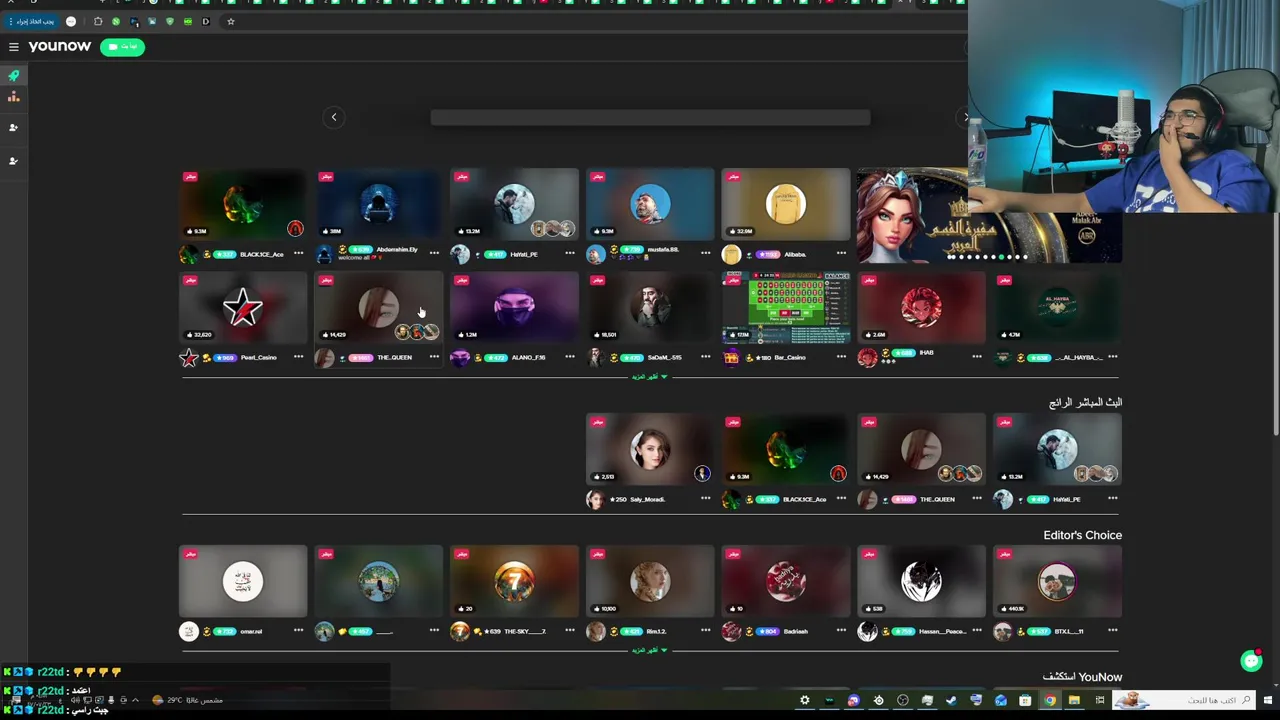Image resolution: width=1280 pixels, height=720 pixels.
Task: Open more options for Badriaah stream
Action: [842, 631]
